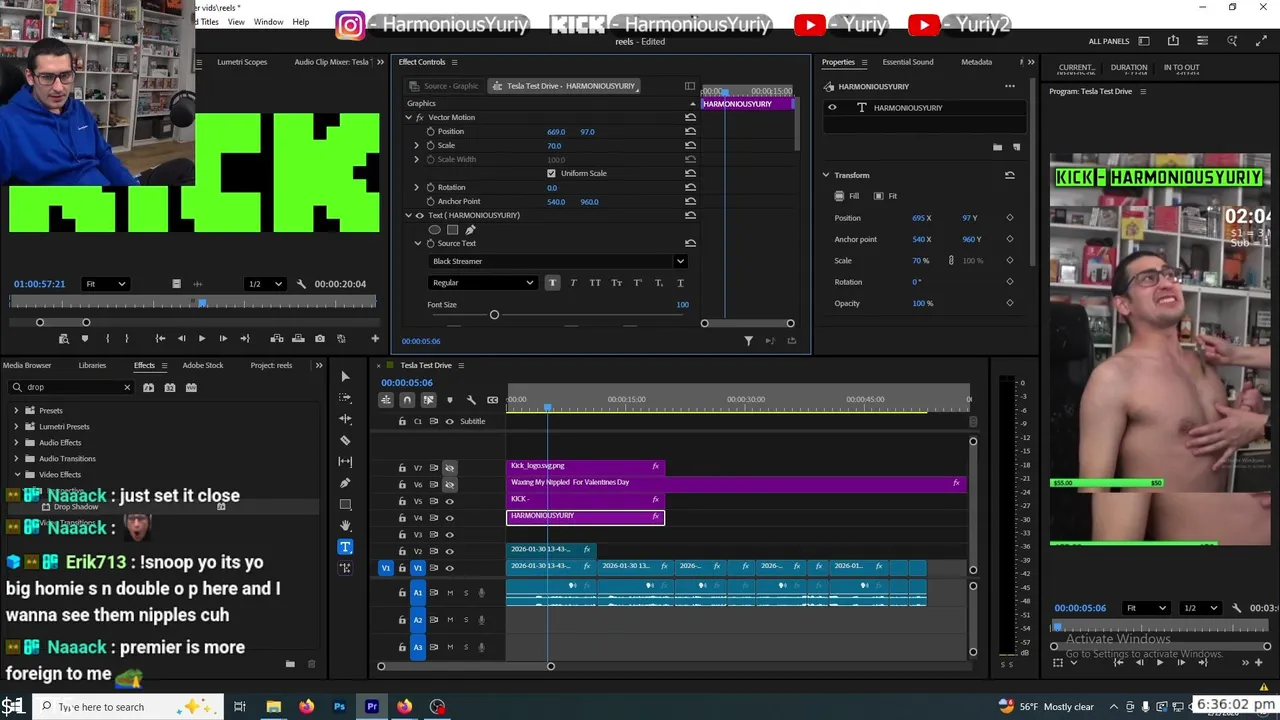This screenshot has width=1280, height=720.
Task: Switch to Essential Sound tab
Action: [x=908, y=62]
